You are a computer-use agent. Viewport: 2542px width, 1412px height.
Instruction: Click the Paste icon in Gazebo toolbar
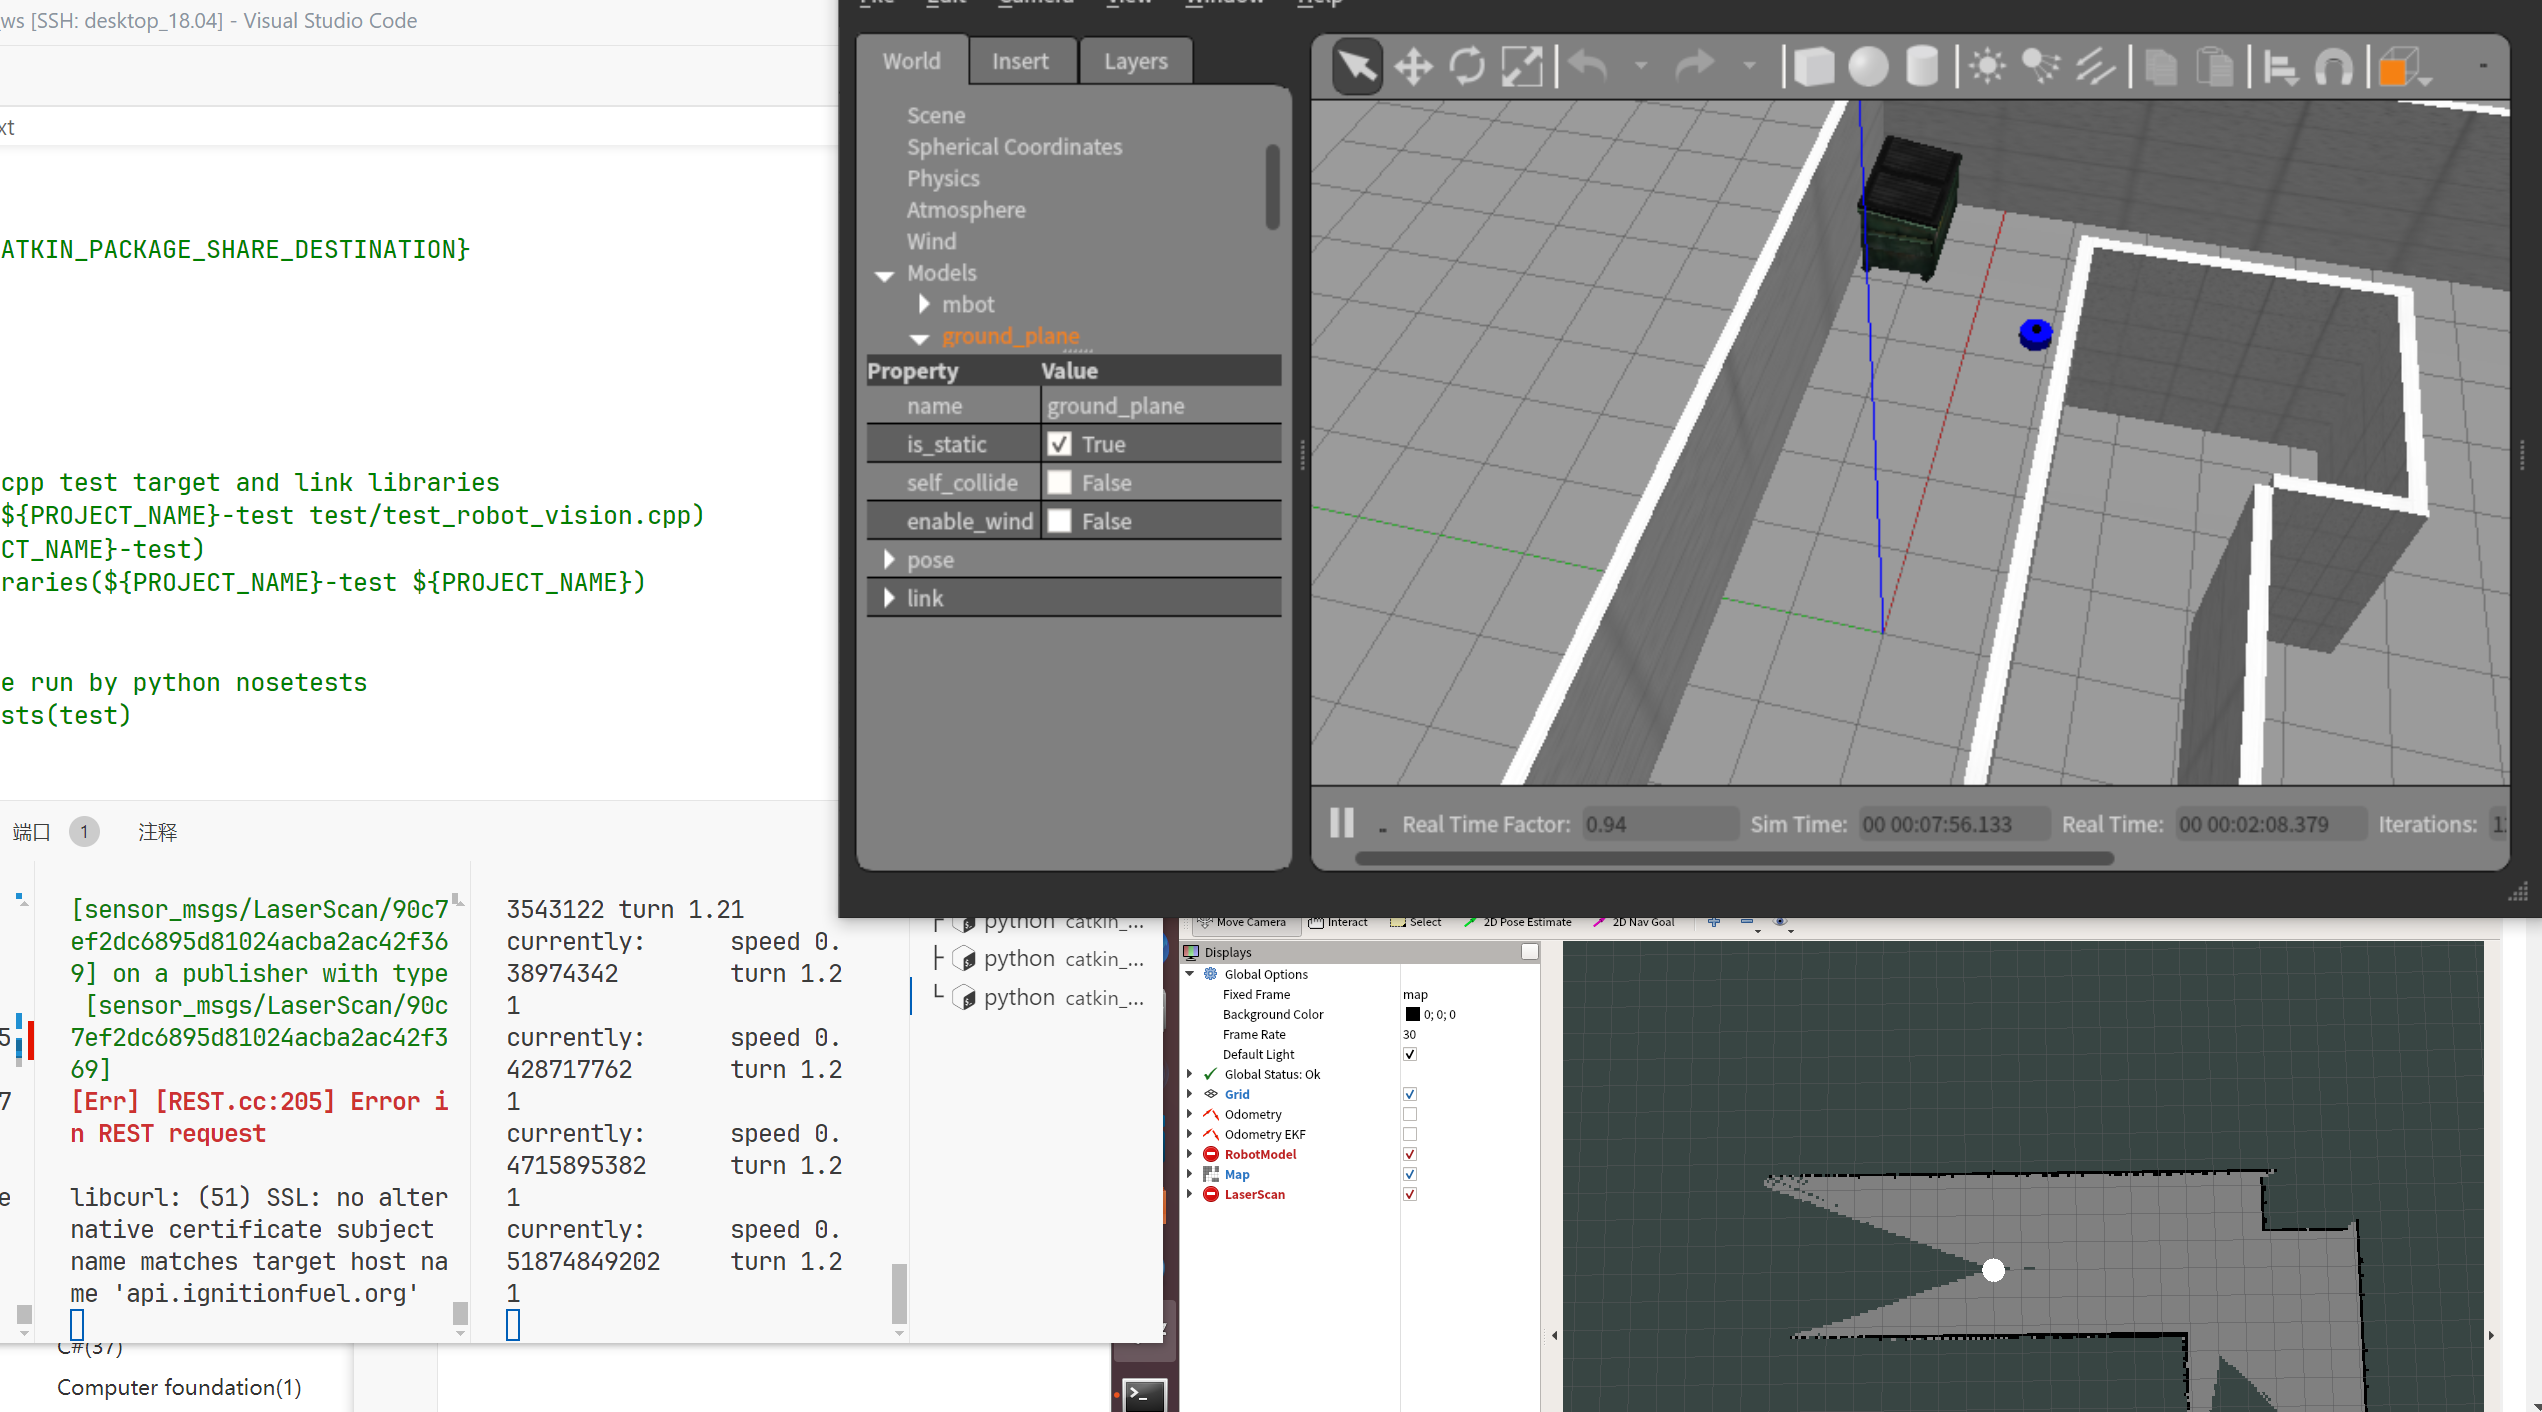(x=2216, y=67)
